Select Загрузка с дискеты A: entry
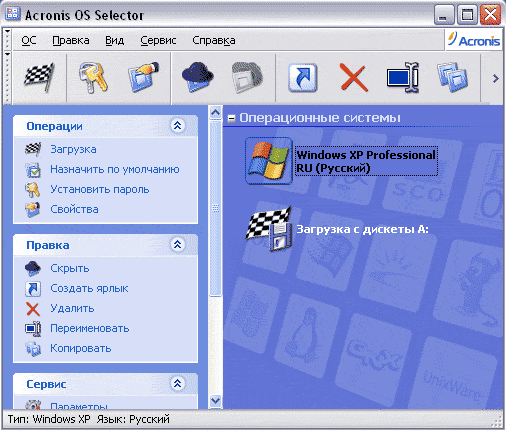 point(362,229)
